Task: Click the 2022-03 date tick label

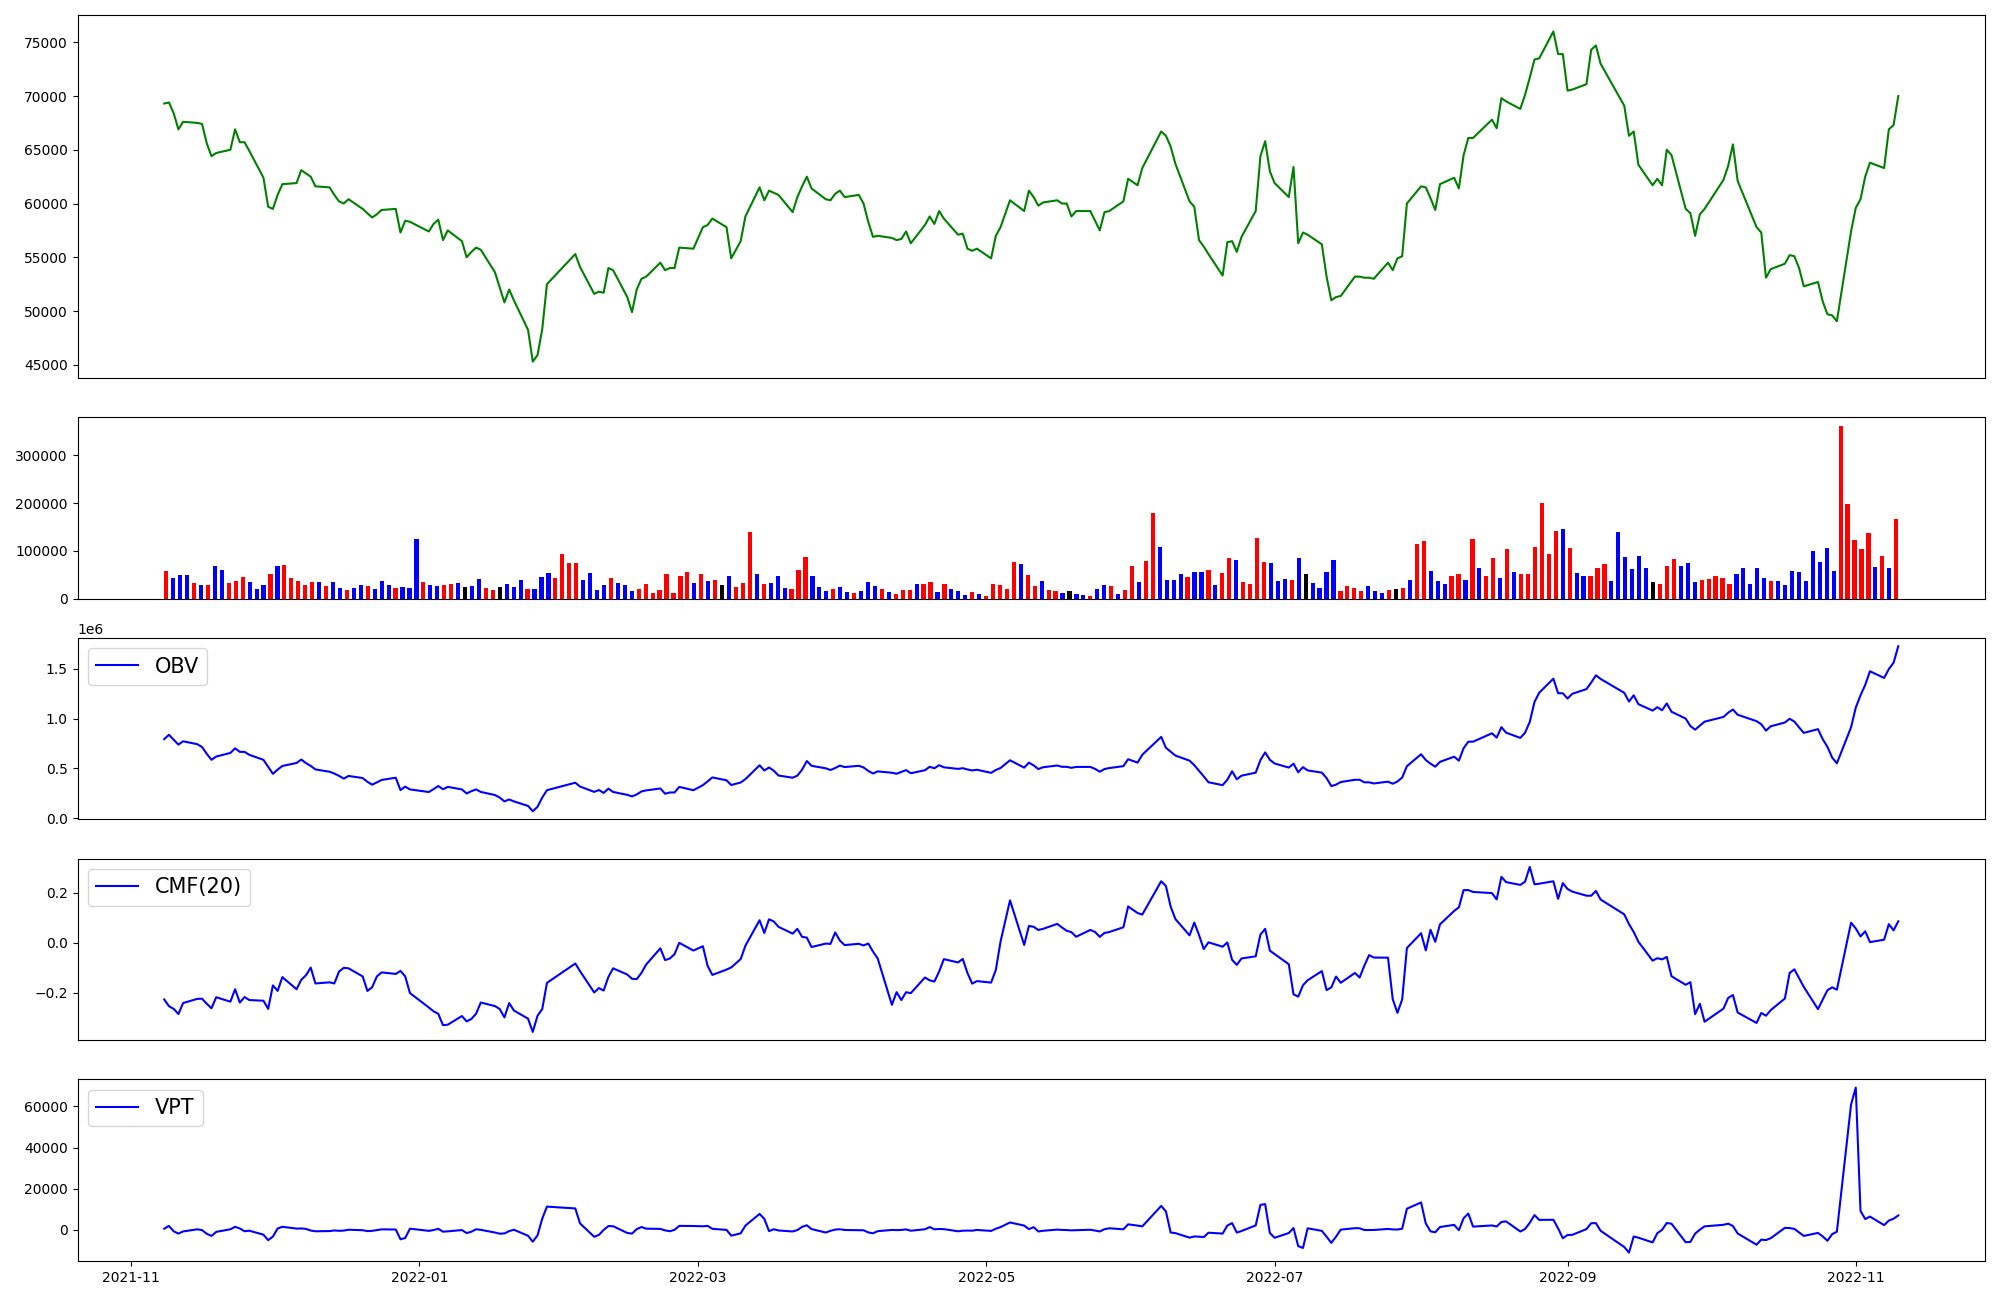Action: [x=697, y=1277]
